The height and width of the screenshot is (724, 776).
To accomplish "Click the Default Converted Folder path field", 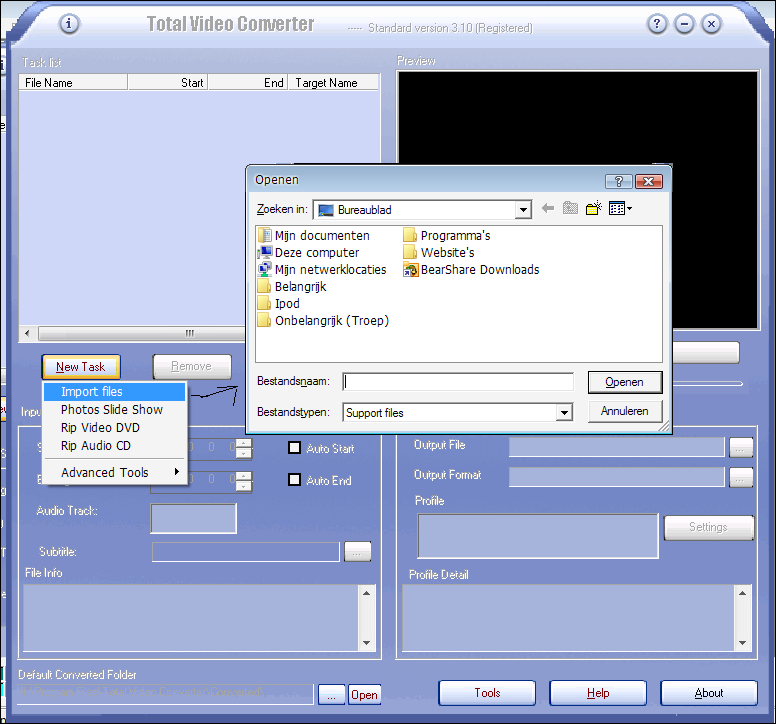I will [166, 694].
